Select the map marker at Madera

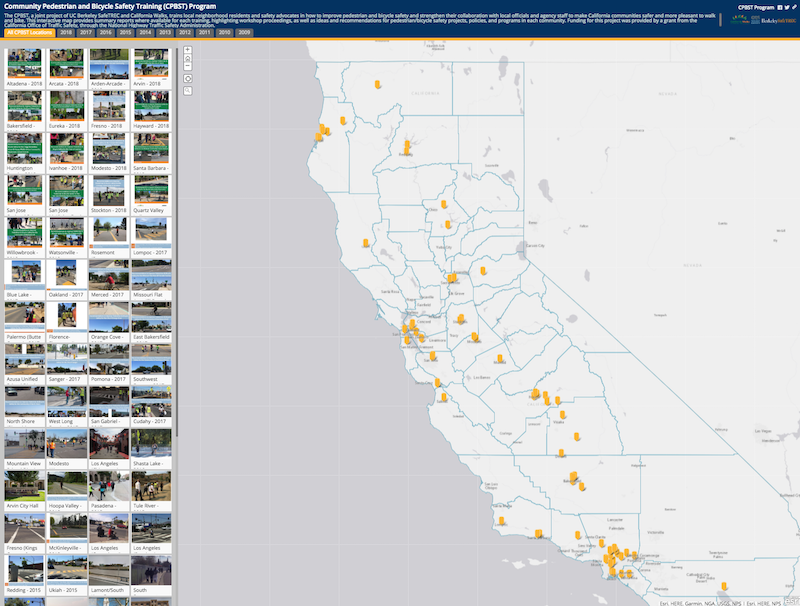[499, 358]
